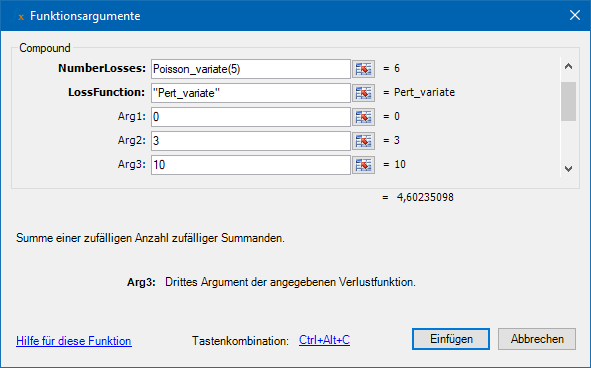This screenshot has height=368, width=591.
Task: Click the 'Funktionsargumente' window title
Action: click(x=85, y=16)
